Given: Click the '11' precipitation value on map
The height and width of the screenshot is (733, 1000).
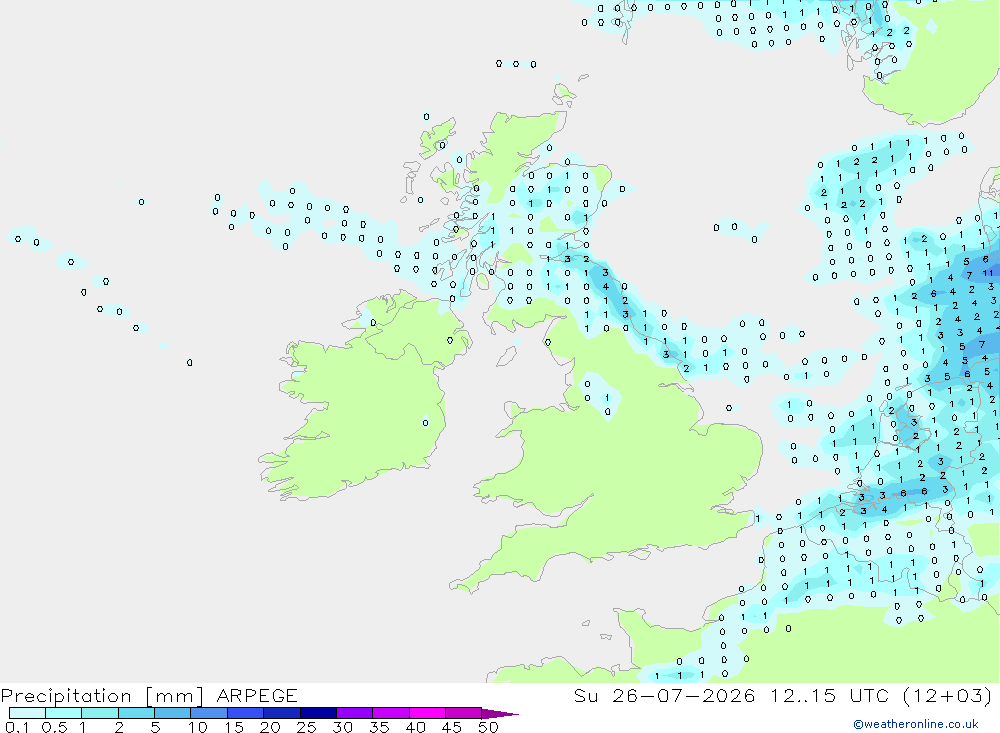Looking at the screenshot, I should [x=987, y=273].
